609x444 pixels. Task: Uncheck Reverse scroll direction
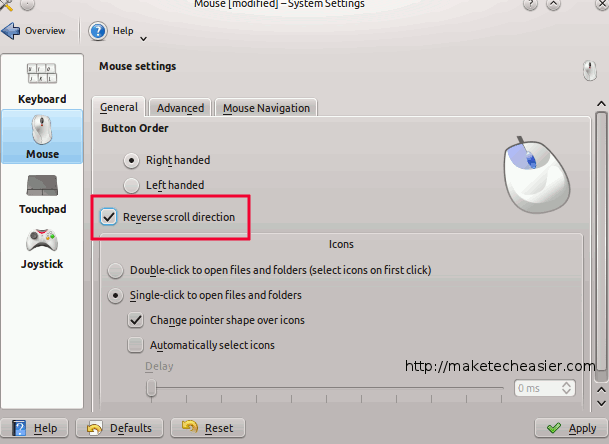click(x=108, y=217)
